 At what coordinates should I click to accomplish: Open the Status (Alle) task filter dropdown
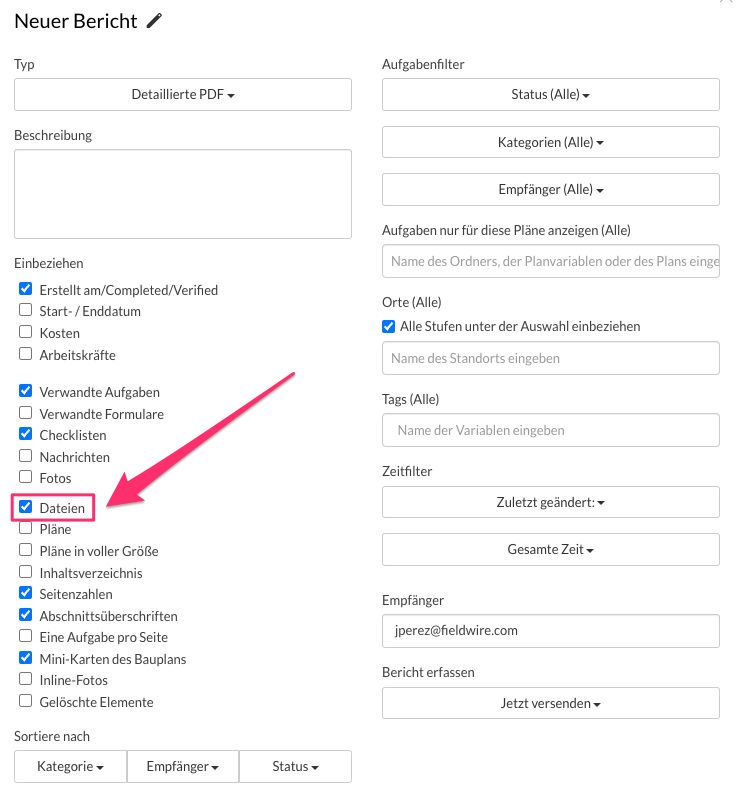(x=550, y=94)
